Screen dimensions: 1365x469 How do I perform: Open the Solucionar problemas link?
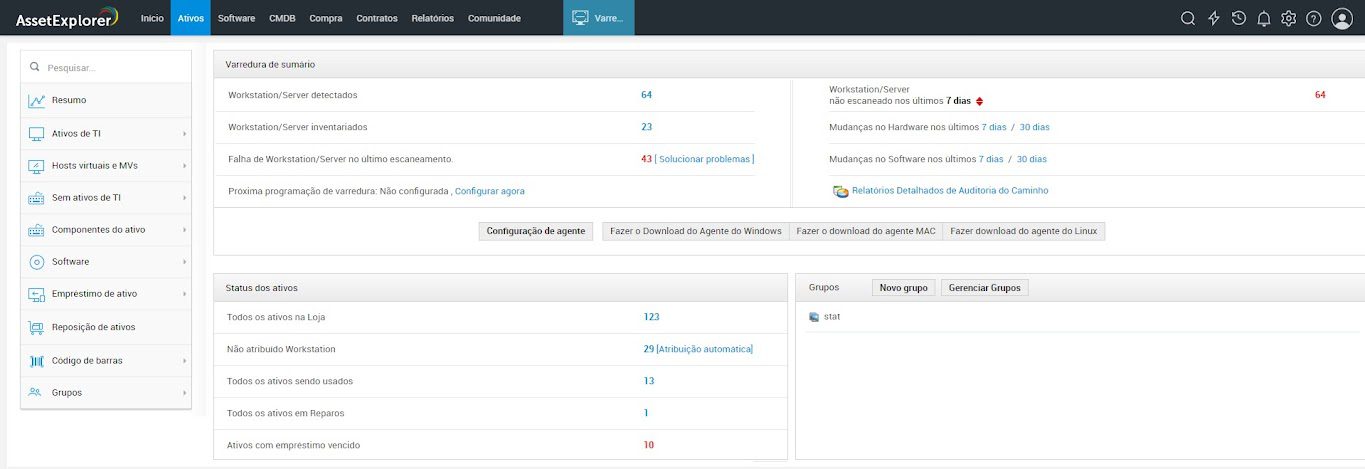point(705,159)
